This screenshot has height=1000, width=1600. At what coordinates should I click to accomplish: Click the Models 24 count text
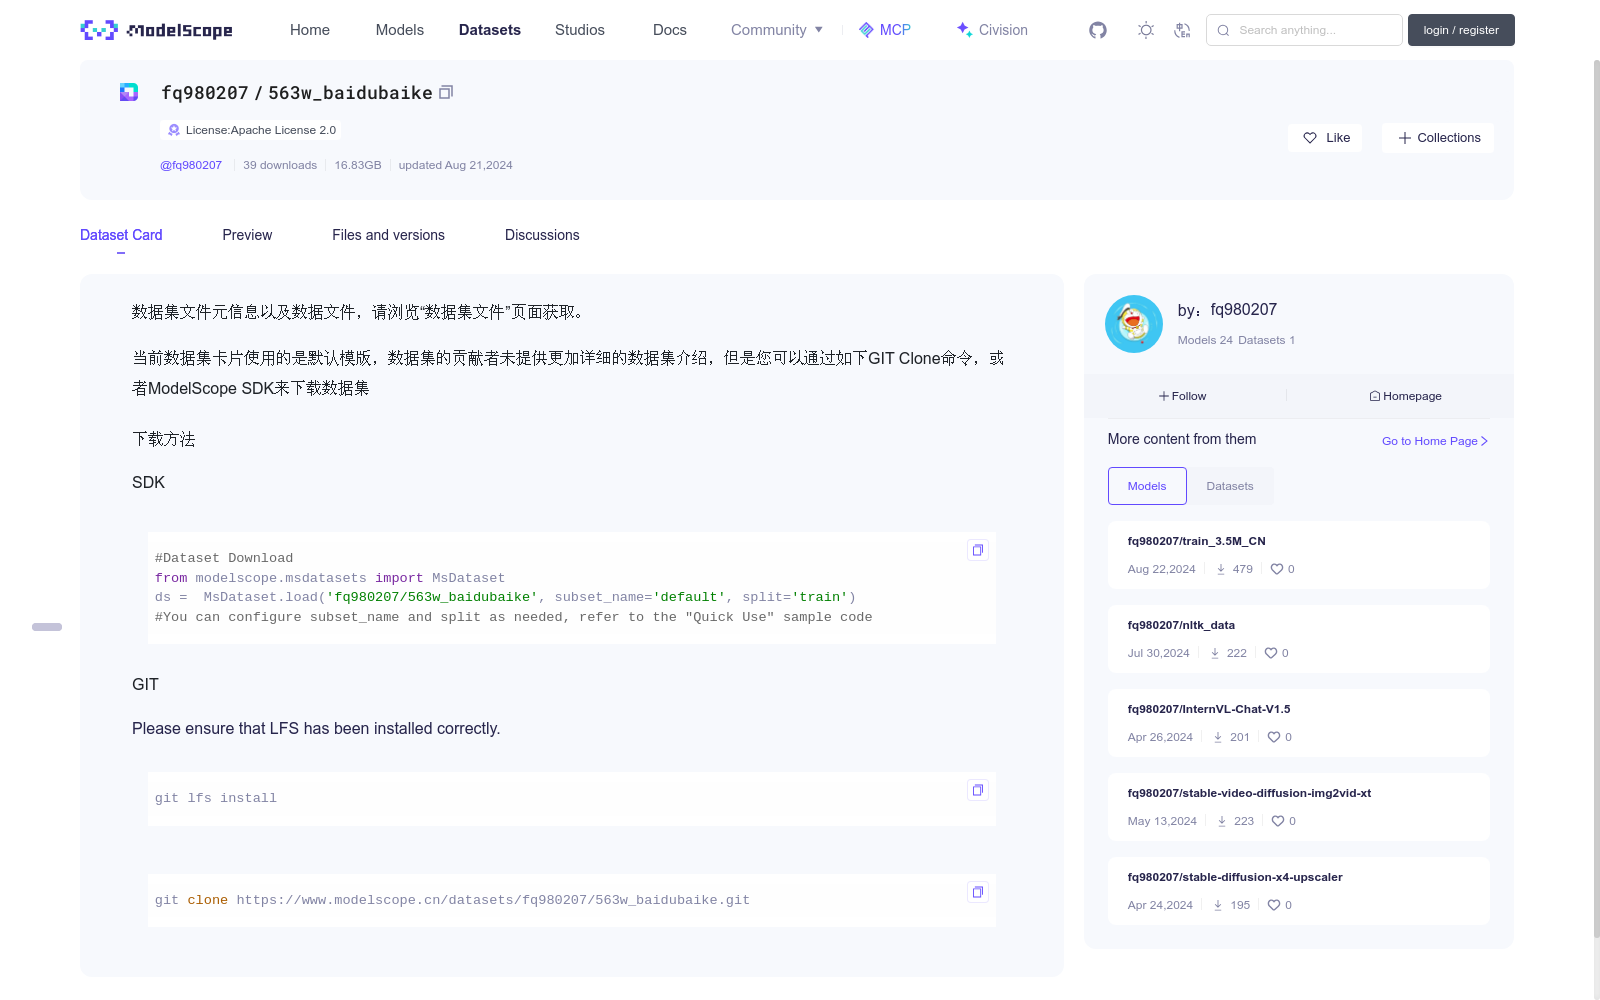[x=1205, y=340]
